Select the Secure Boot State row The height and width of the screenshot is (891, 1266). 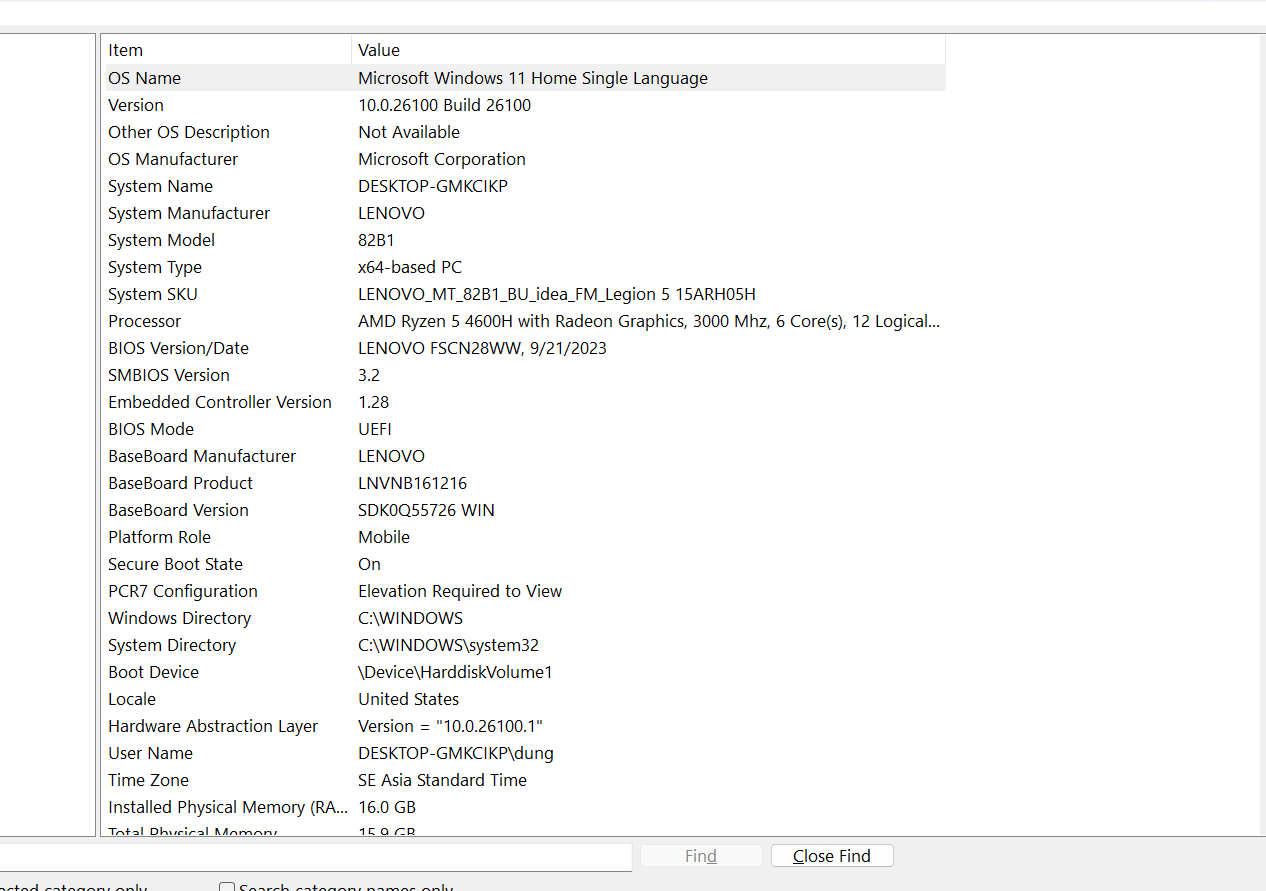[x=525, y=564]
